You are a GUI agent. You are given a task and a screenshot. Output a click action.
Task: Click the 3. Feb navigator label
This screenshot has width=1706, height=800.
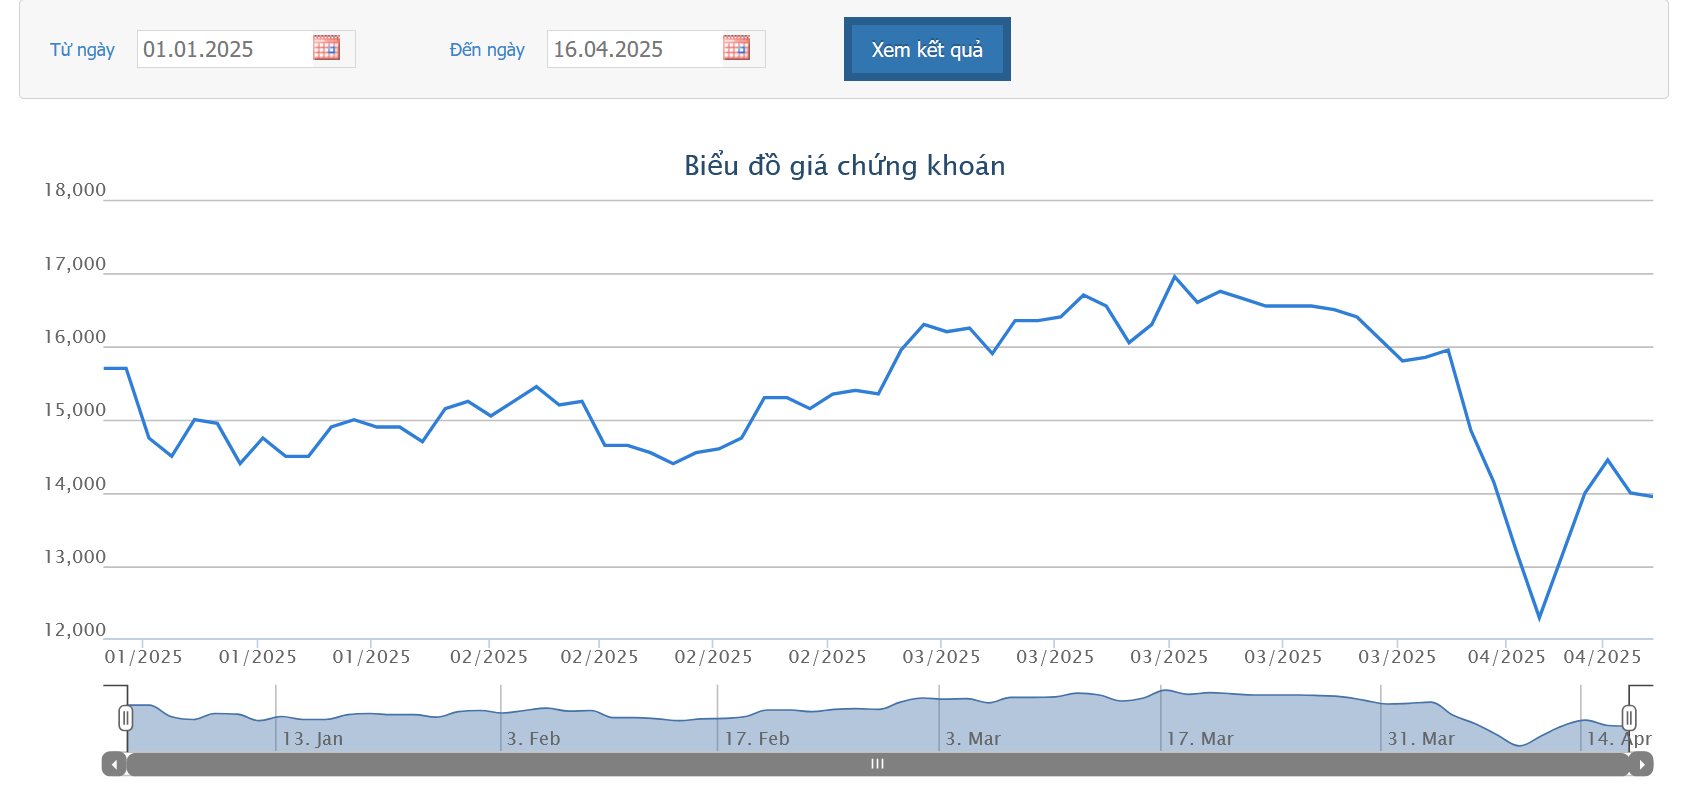(533, 739)
